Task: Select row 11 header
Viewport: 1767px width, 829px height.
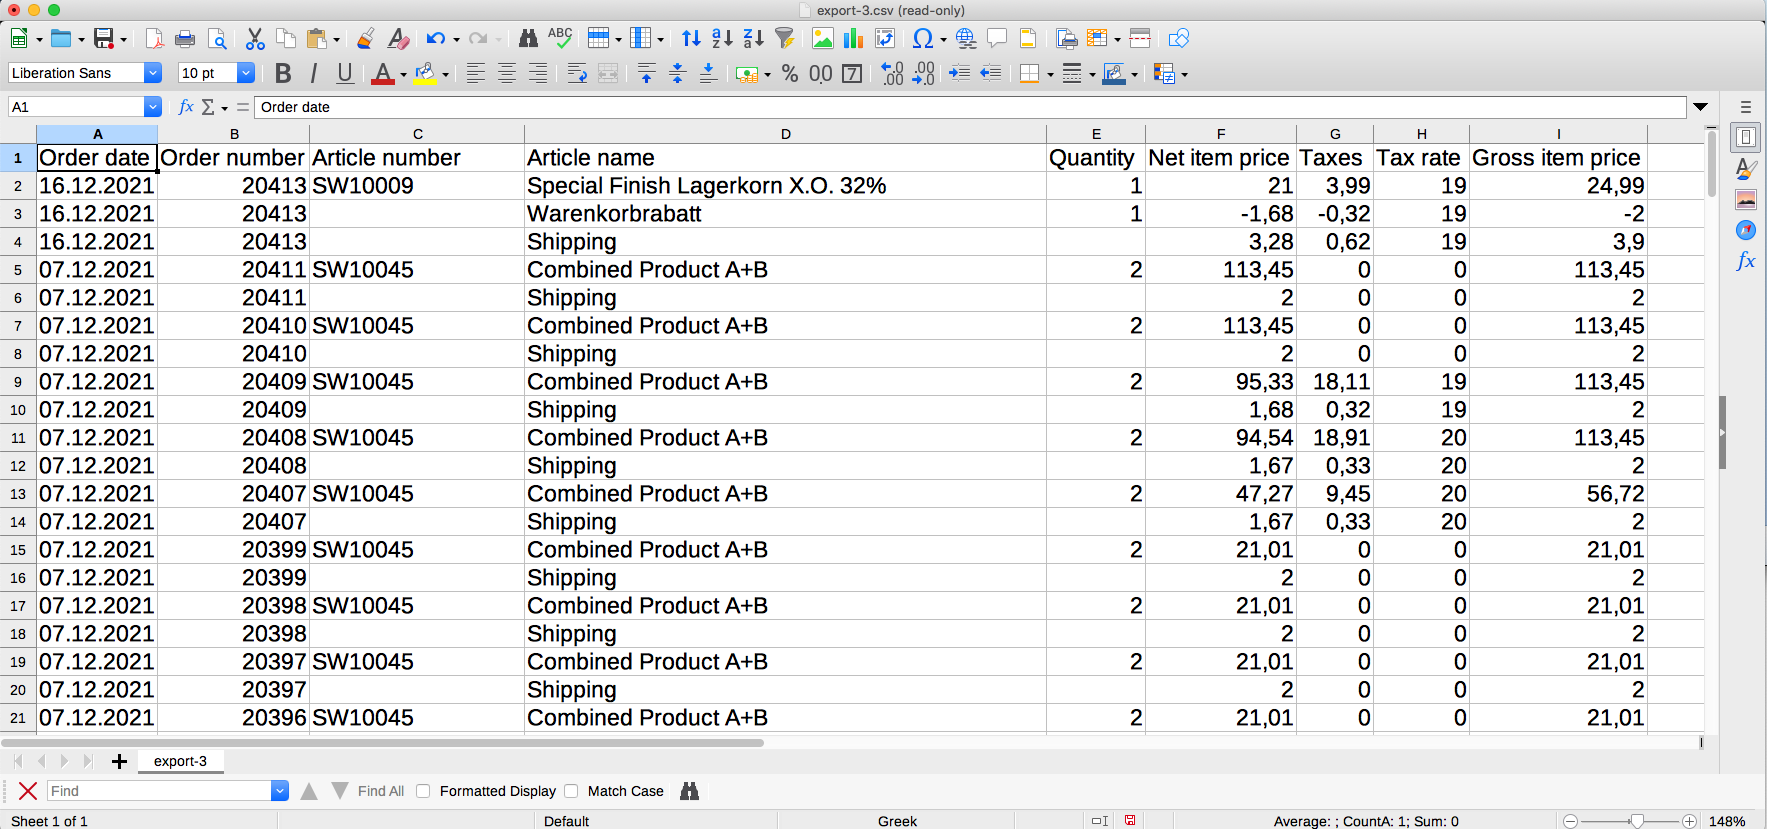Action: tap(18, 438)
